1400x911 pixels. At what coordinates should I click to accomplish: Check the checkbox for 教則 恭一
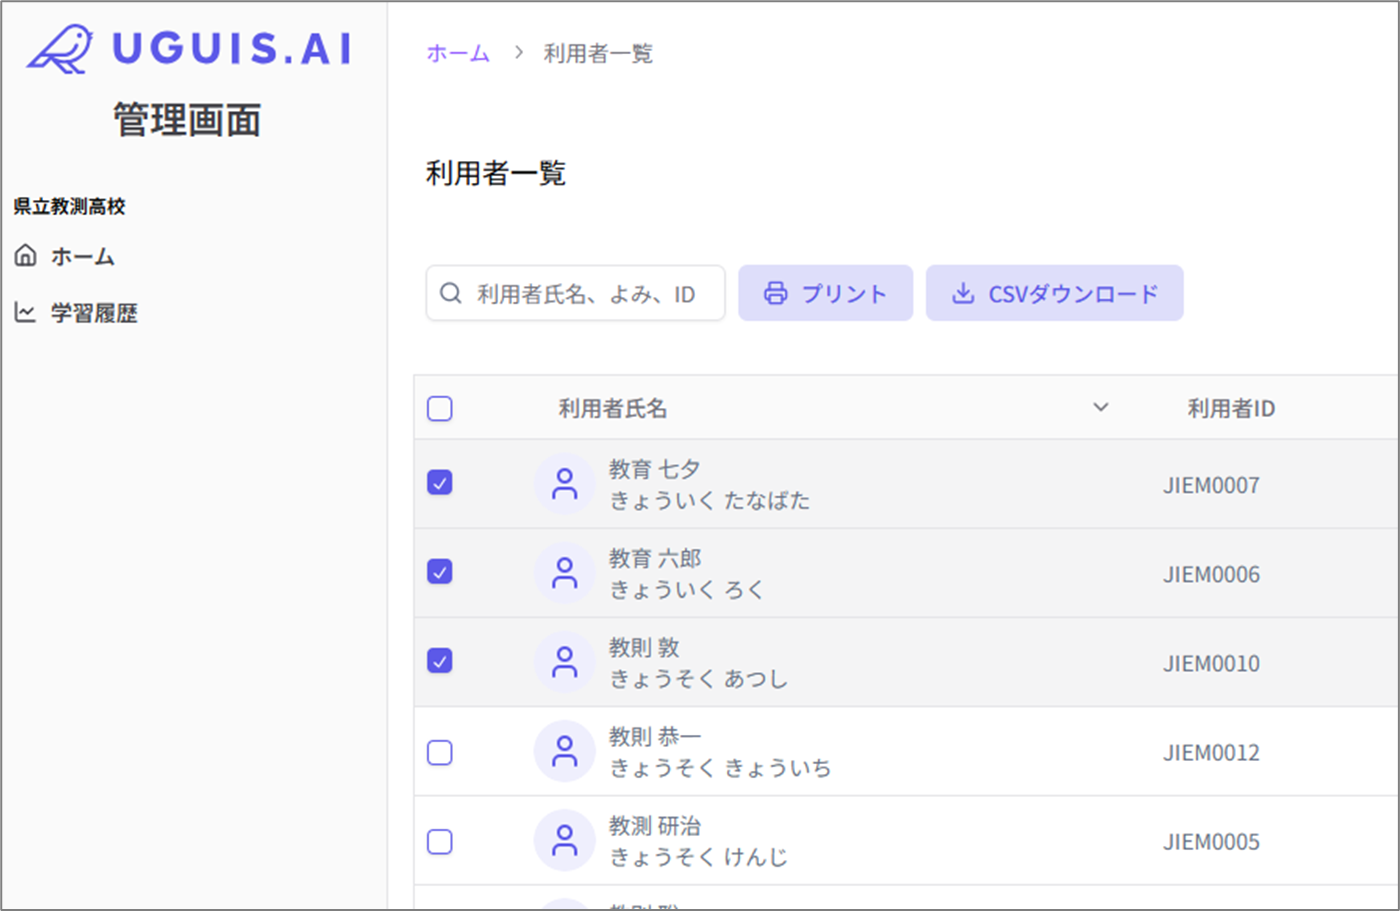(440, 752)
